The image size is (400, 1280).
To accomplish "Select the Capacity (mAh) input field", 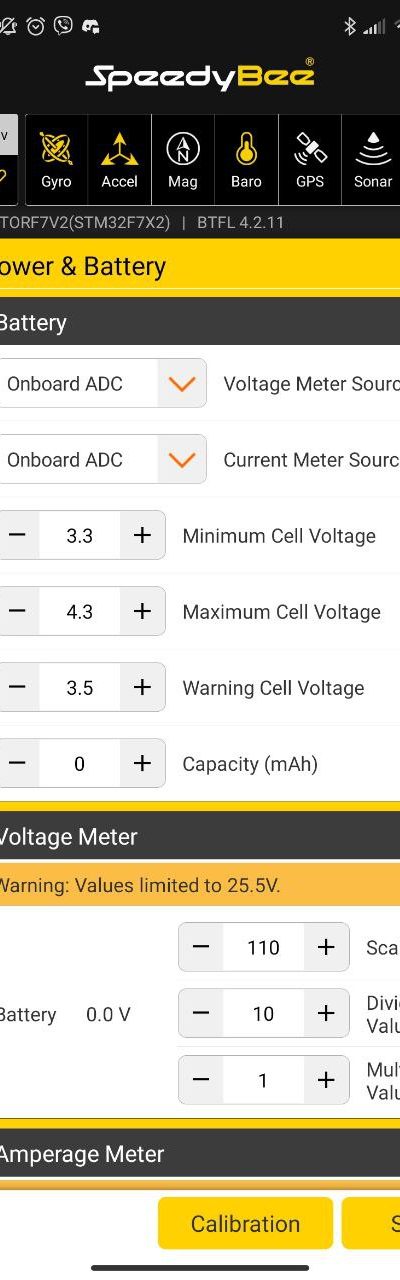I will [80, 763].
